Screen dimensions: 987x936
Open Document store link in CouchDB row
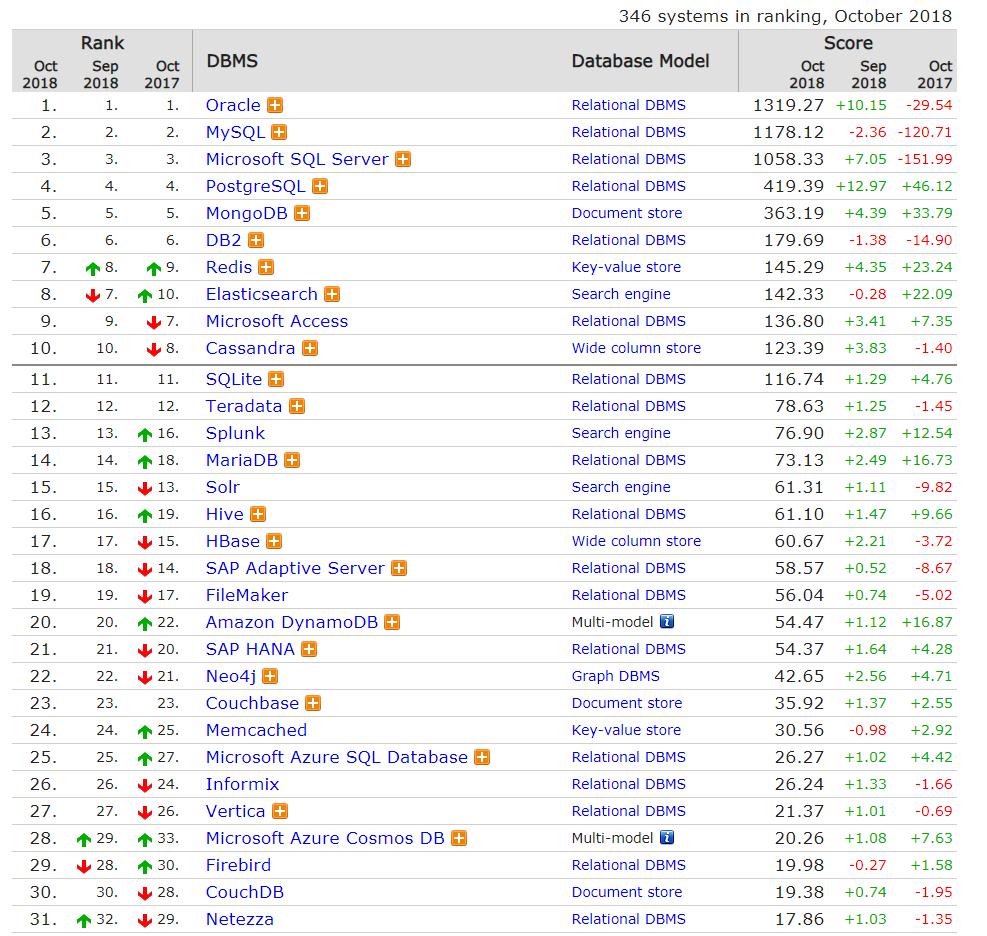tap(627, 893)
